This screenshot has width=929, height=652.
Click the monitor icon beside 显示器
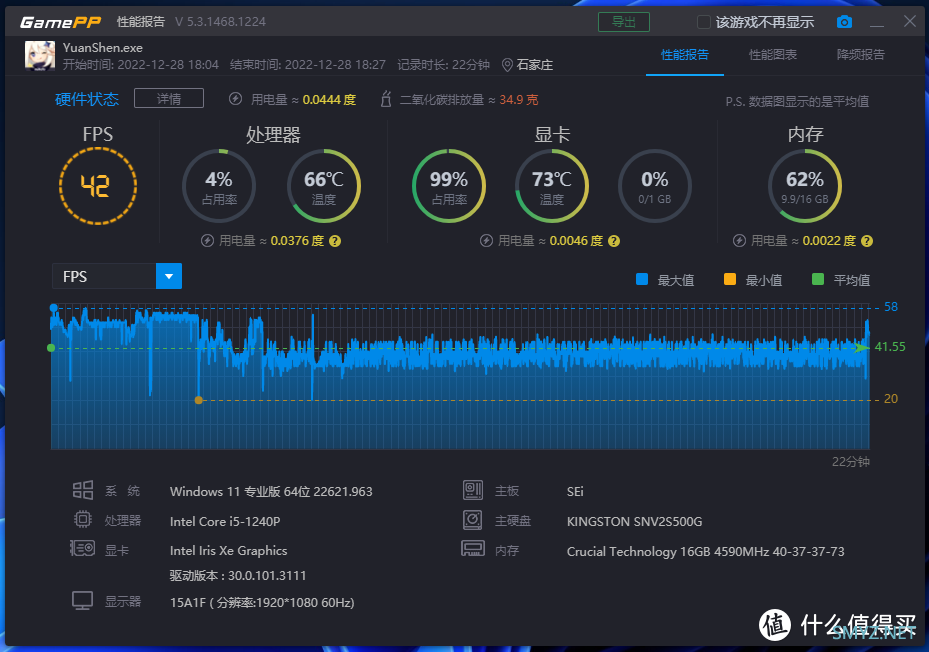point(82,600)
